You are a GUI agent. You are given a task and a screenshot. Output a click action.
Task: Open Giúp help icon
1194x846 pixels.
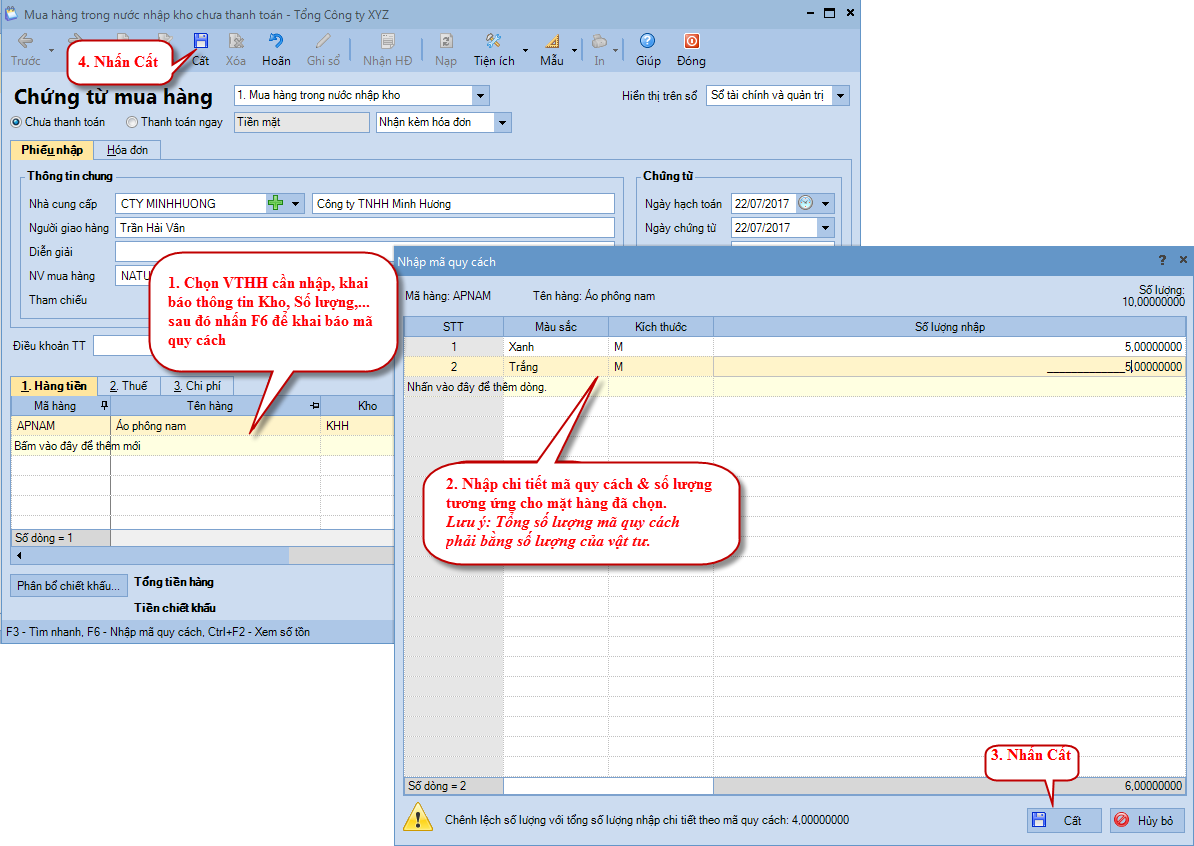[647, 42]
